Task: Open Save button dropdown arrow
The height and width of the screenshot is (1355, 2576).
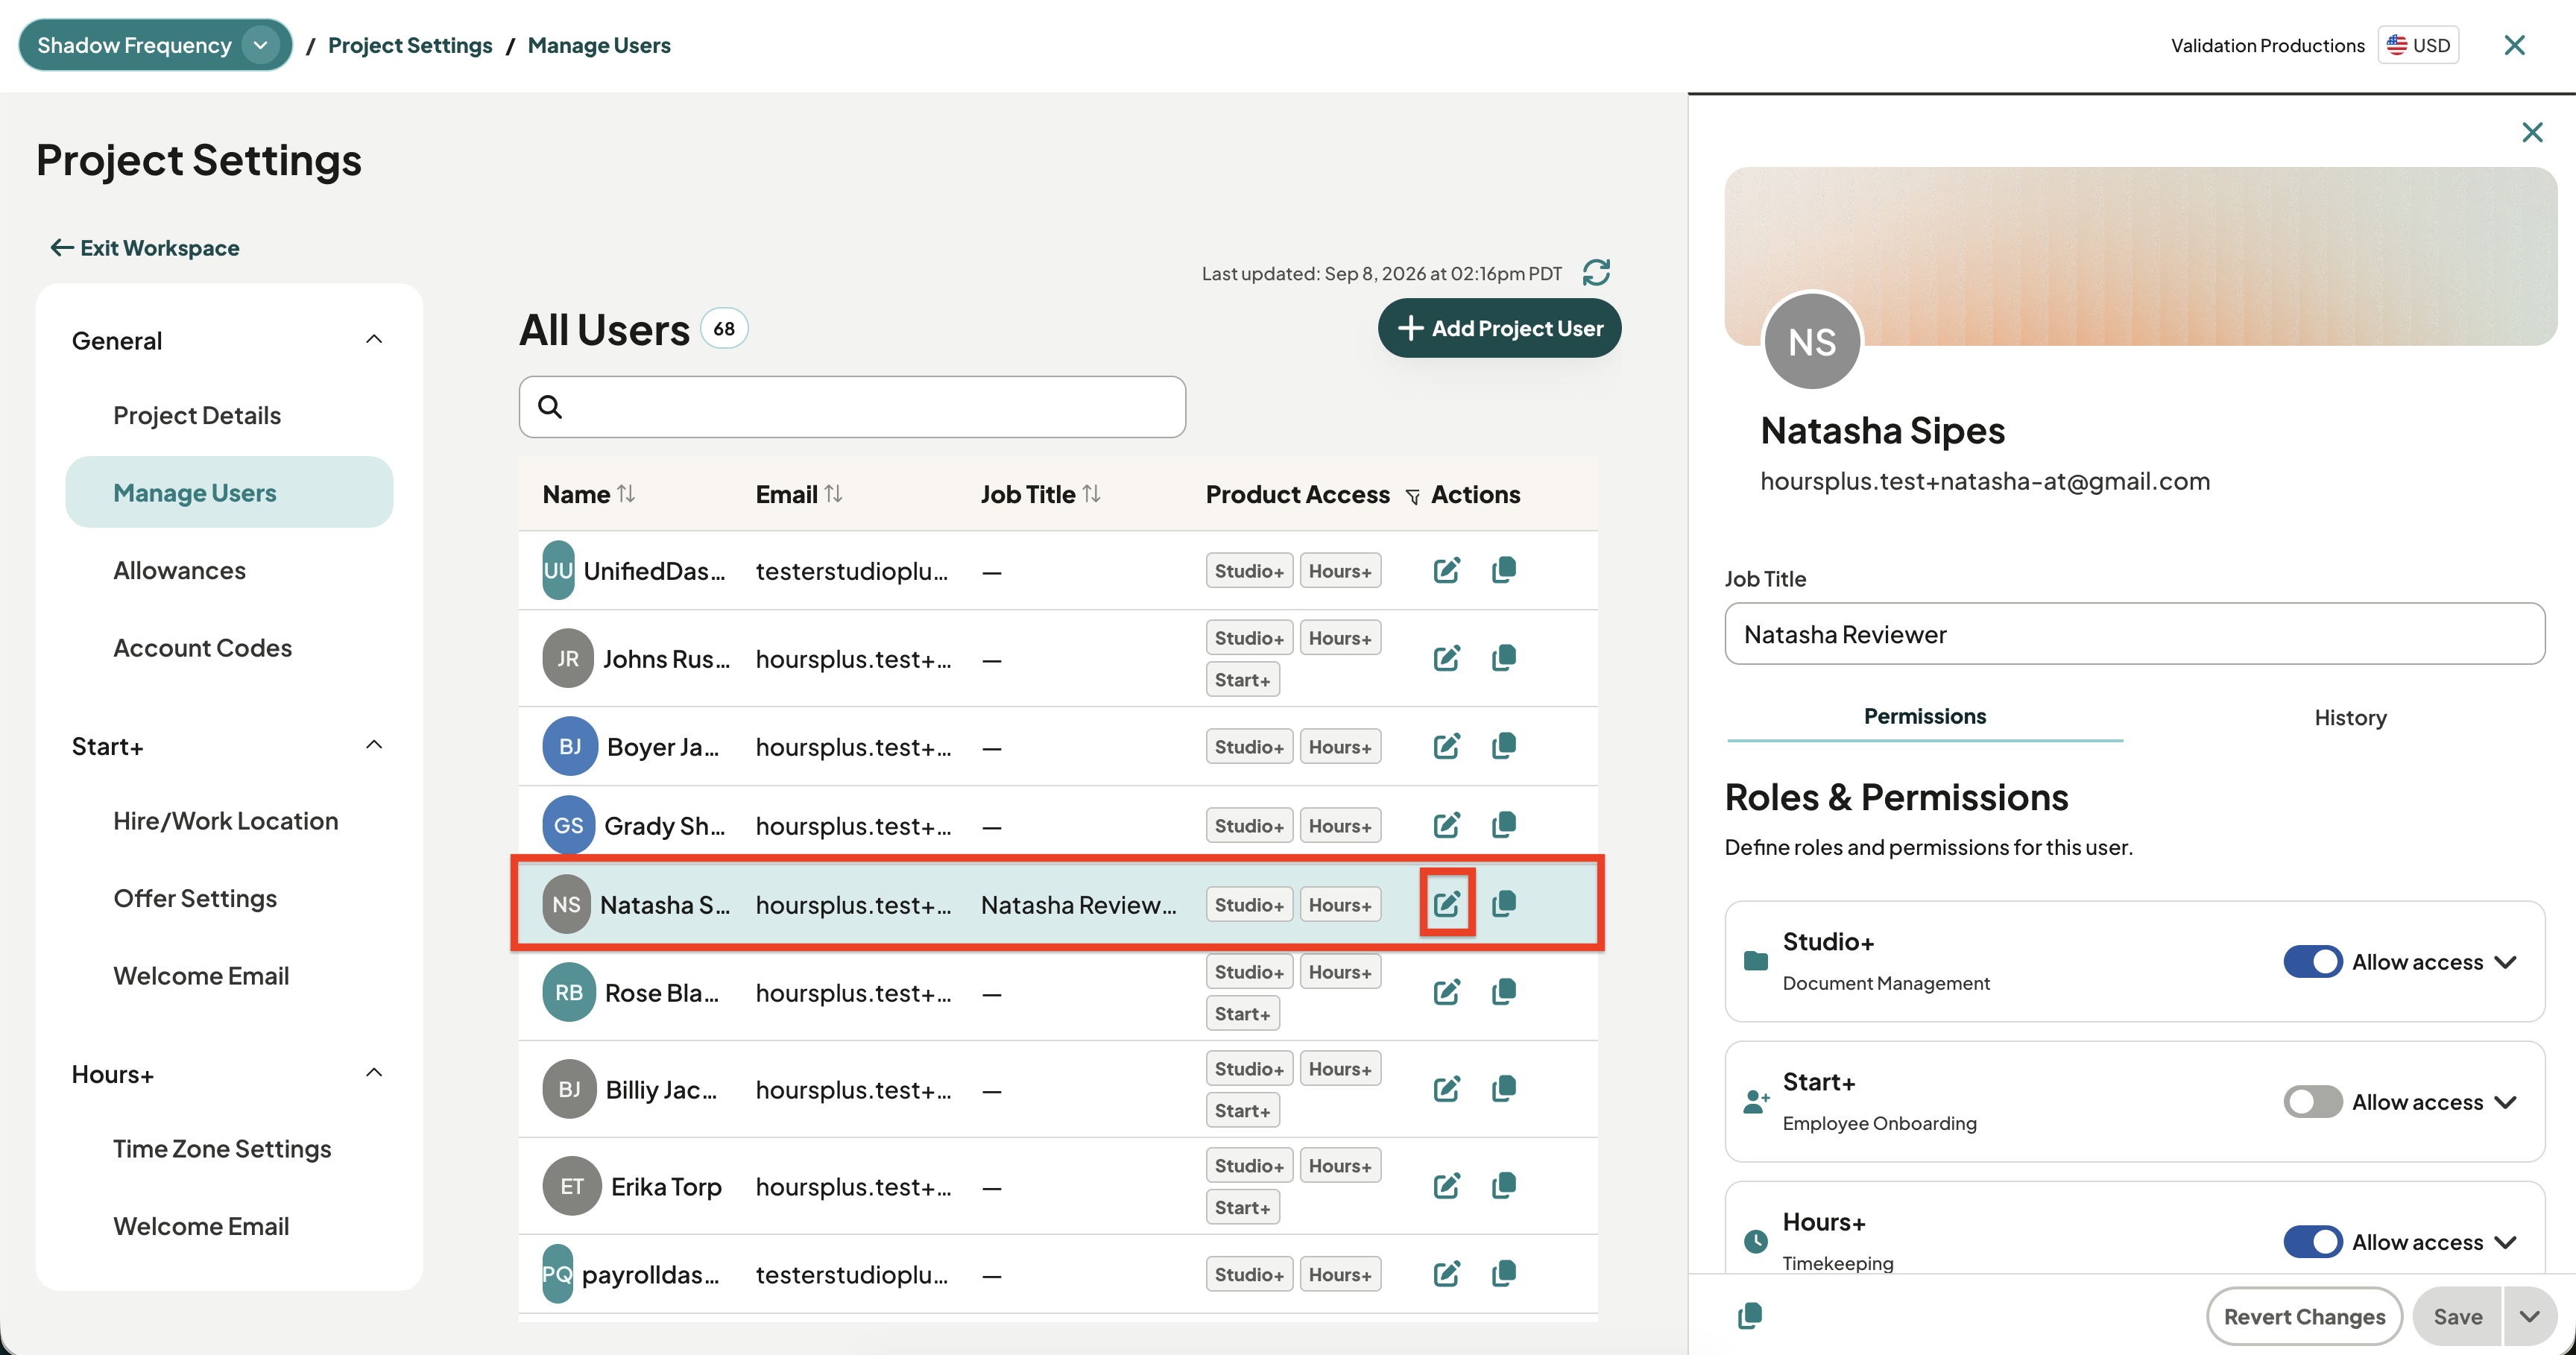Action: click(2529, 1316)
